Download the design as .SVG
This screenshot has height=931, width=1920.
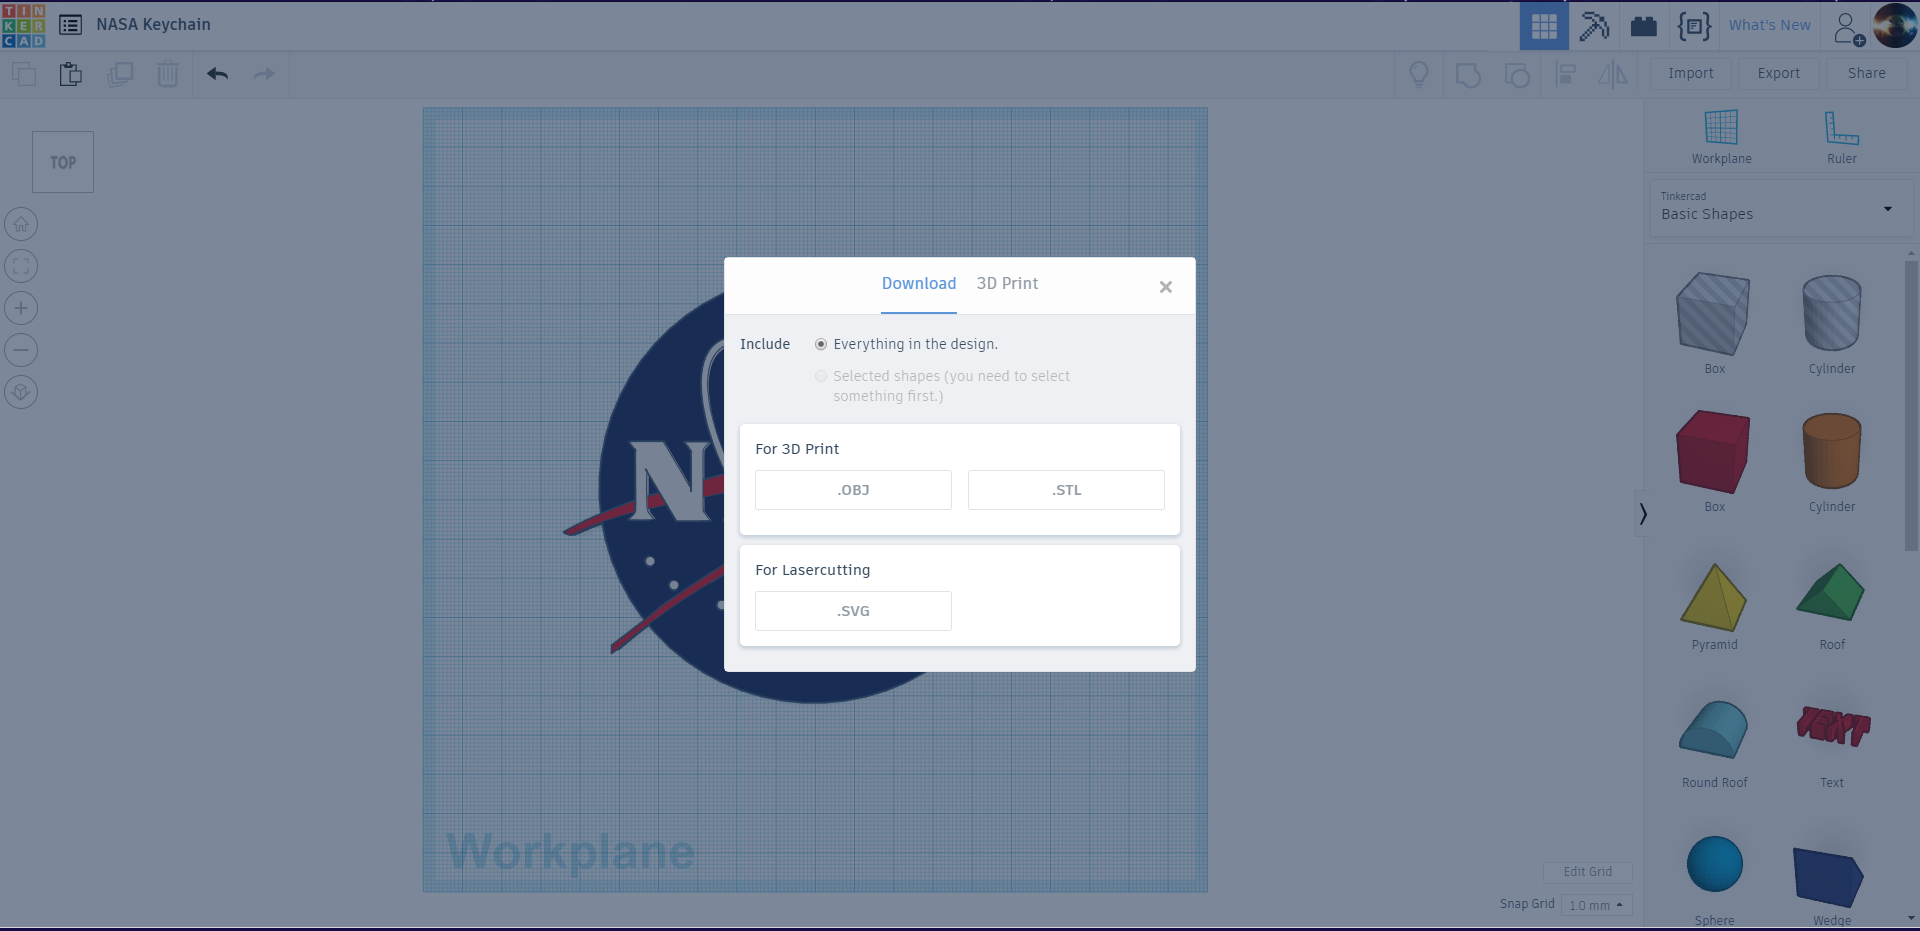click(x=853, y=611)
